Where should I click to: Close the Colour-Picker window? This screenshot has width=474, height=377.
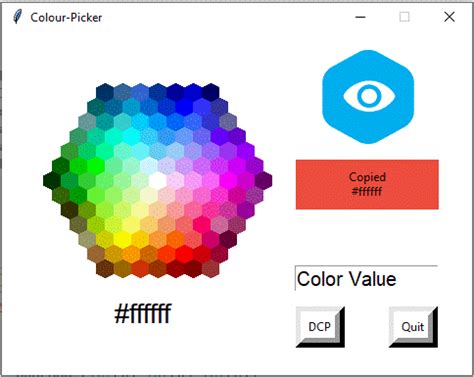pos(449,17)
